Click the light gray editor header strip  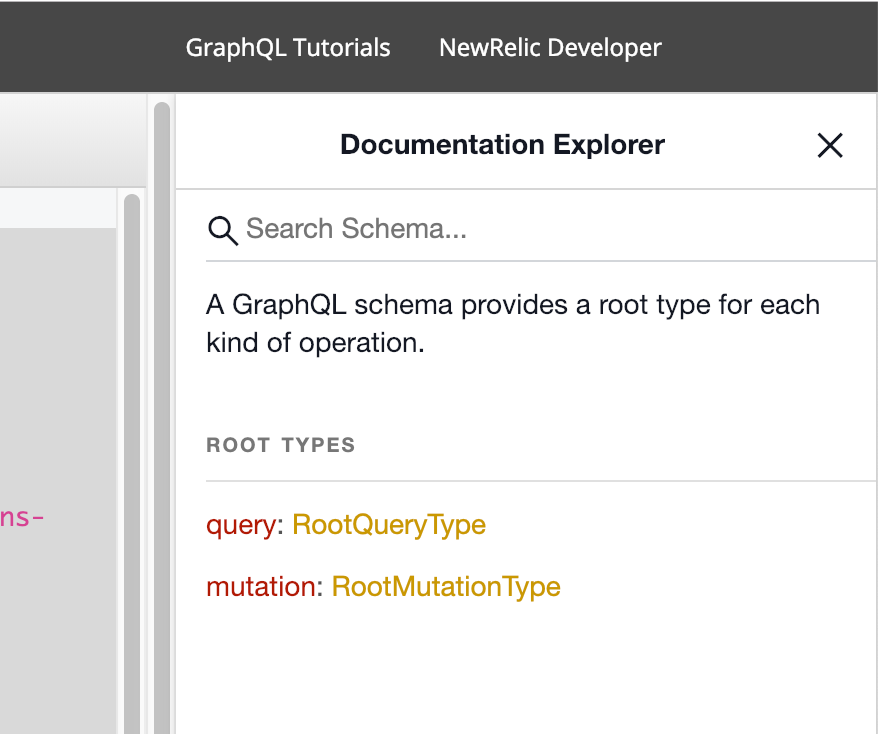pos(70,140)
